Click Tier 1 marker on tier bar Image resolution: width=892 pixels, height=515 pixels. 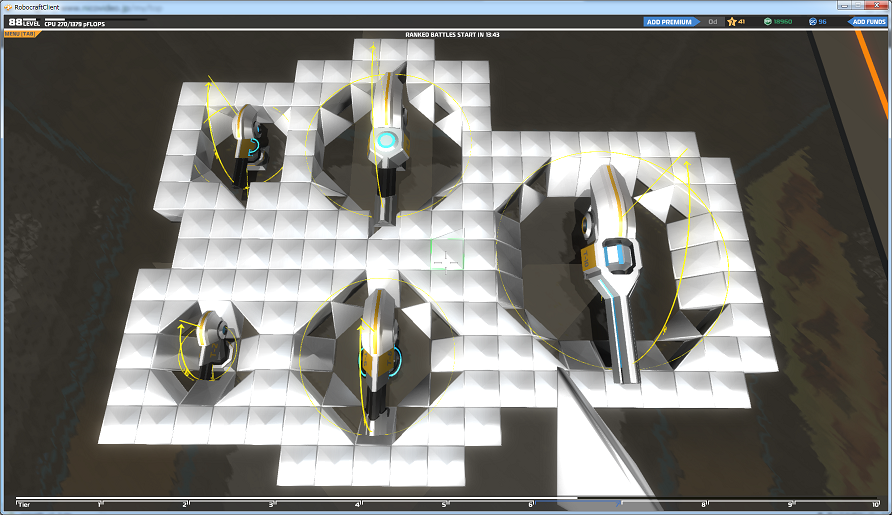tap(100, 504)
